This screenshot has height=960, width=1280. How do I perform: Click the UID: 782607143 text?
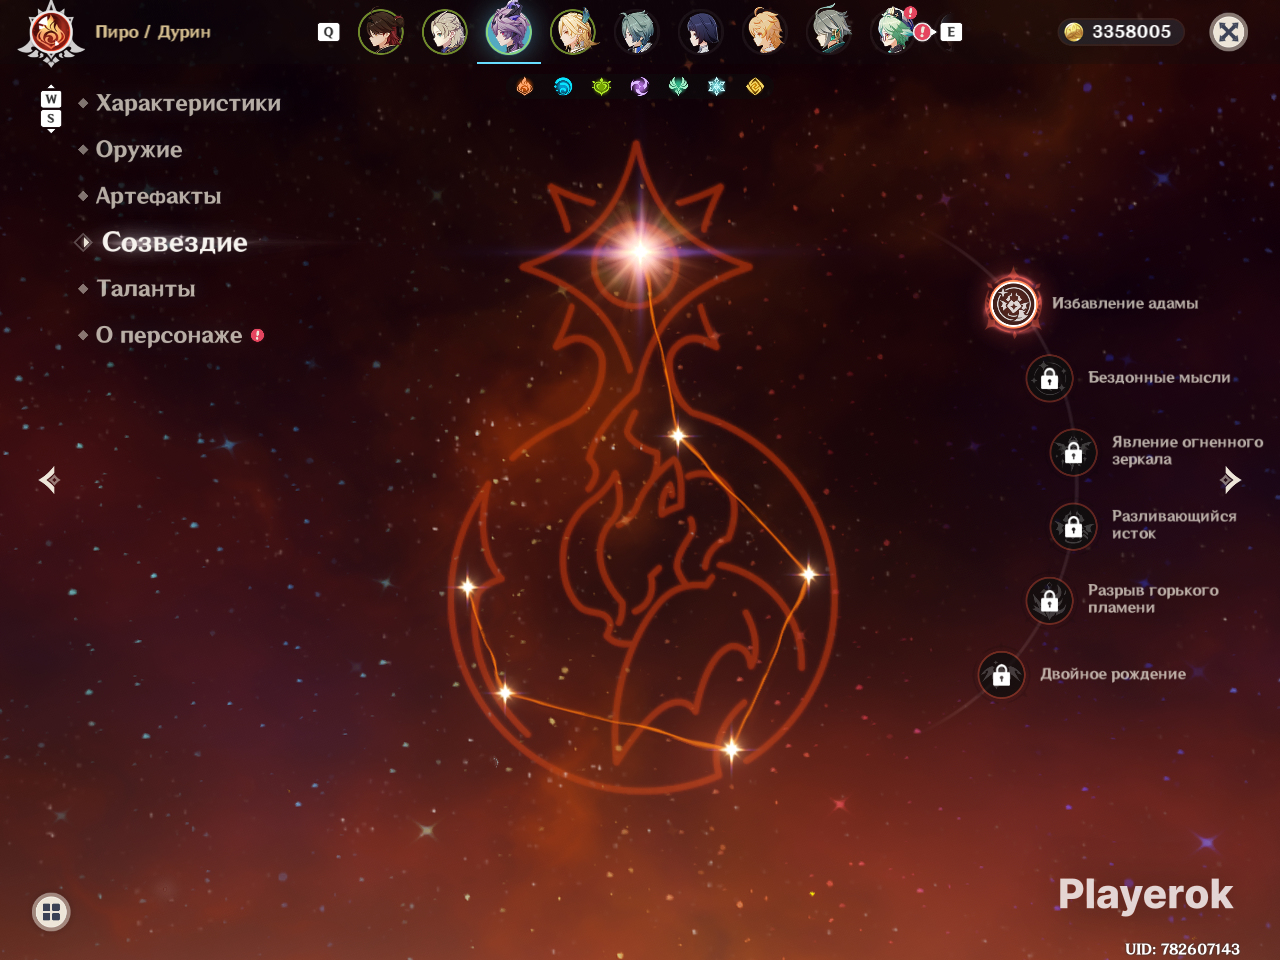(1182, 949)
